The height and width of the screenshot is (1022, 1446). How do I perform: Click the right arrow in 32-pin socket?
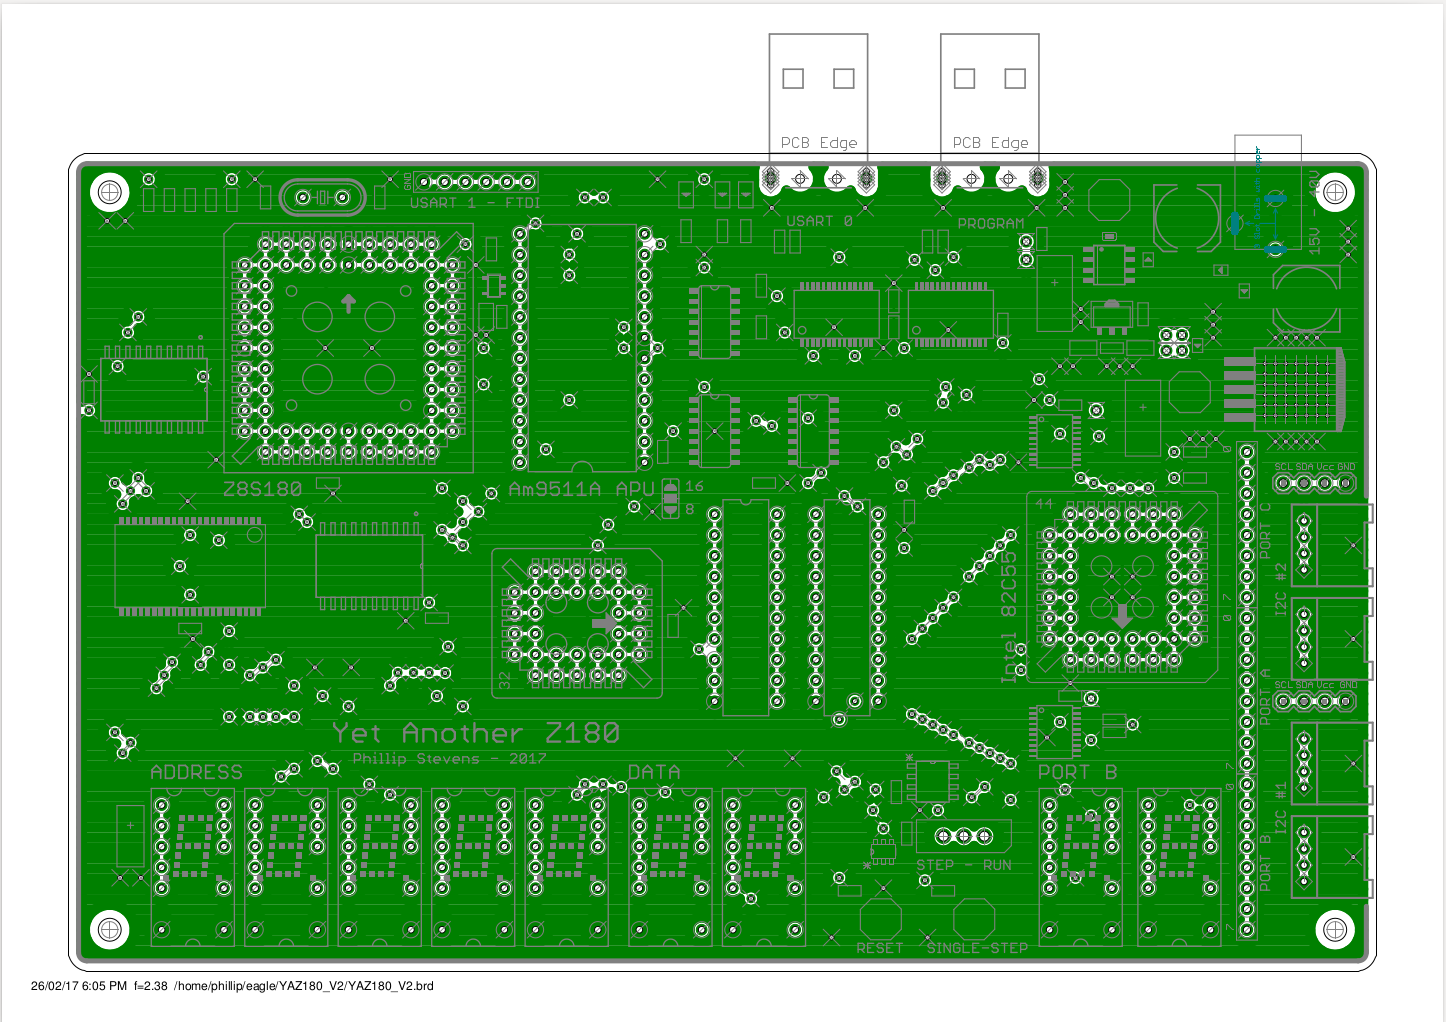tap(605, 623)
